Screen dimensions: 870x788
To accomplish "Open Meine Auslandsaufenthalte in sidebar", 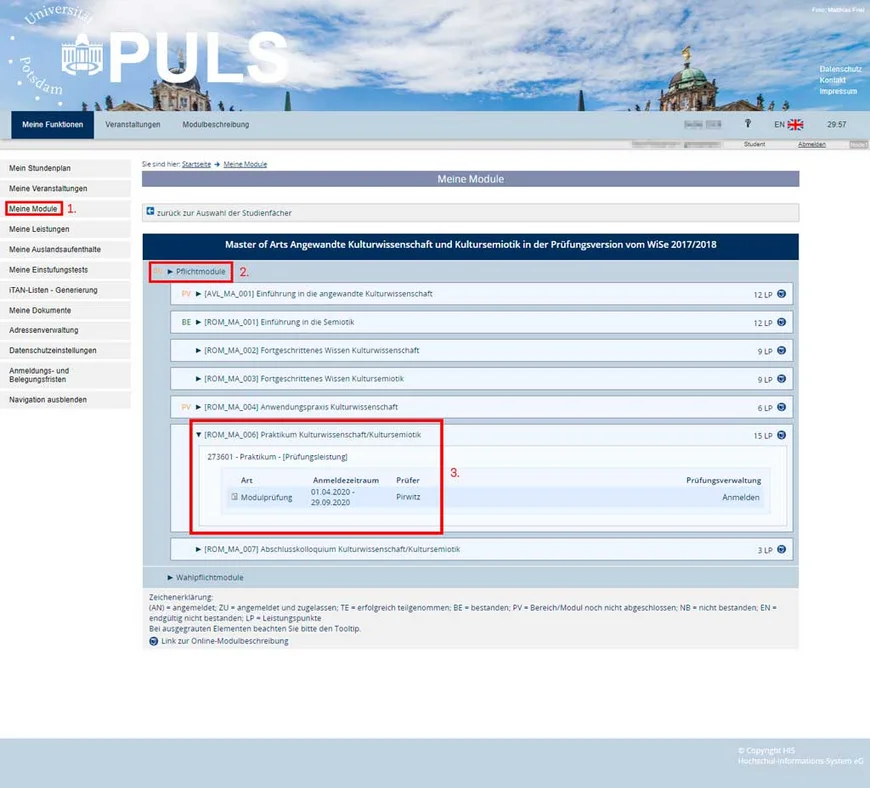I will point(65,250).
